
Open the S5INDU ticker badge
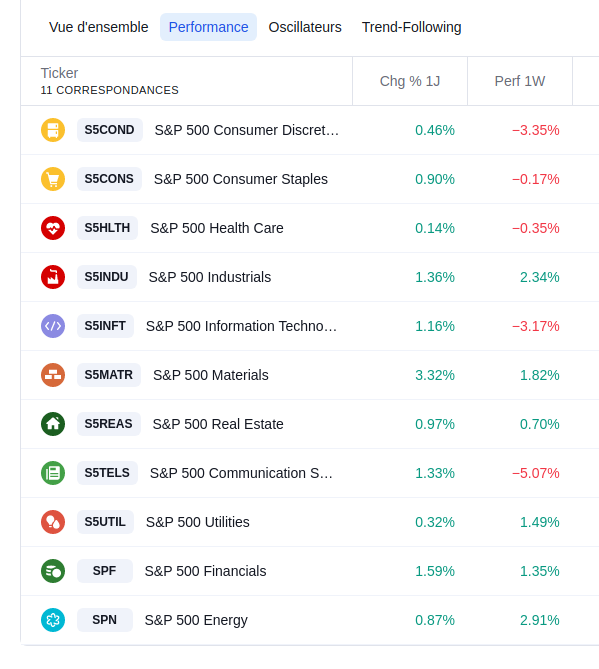click(107, 277)
